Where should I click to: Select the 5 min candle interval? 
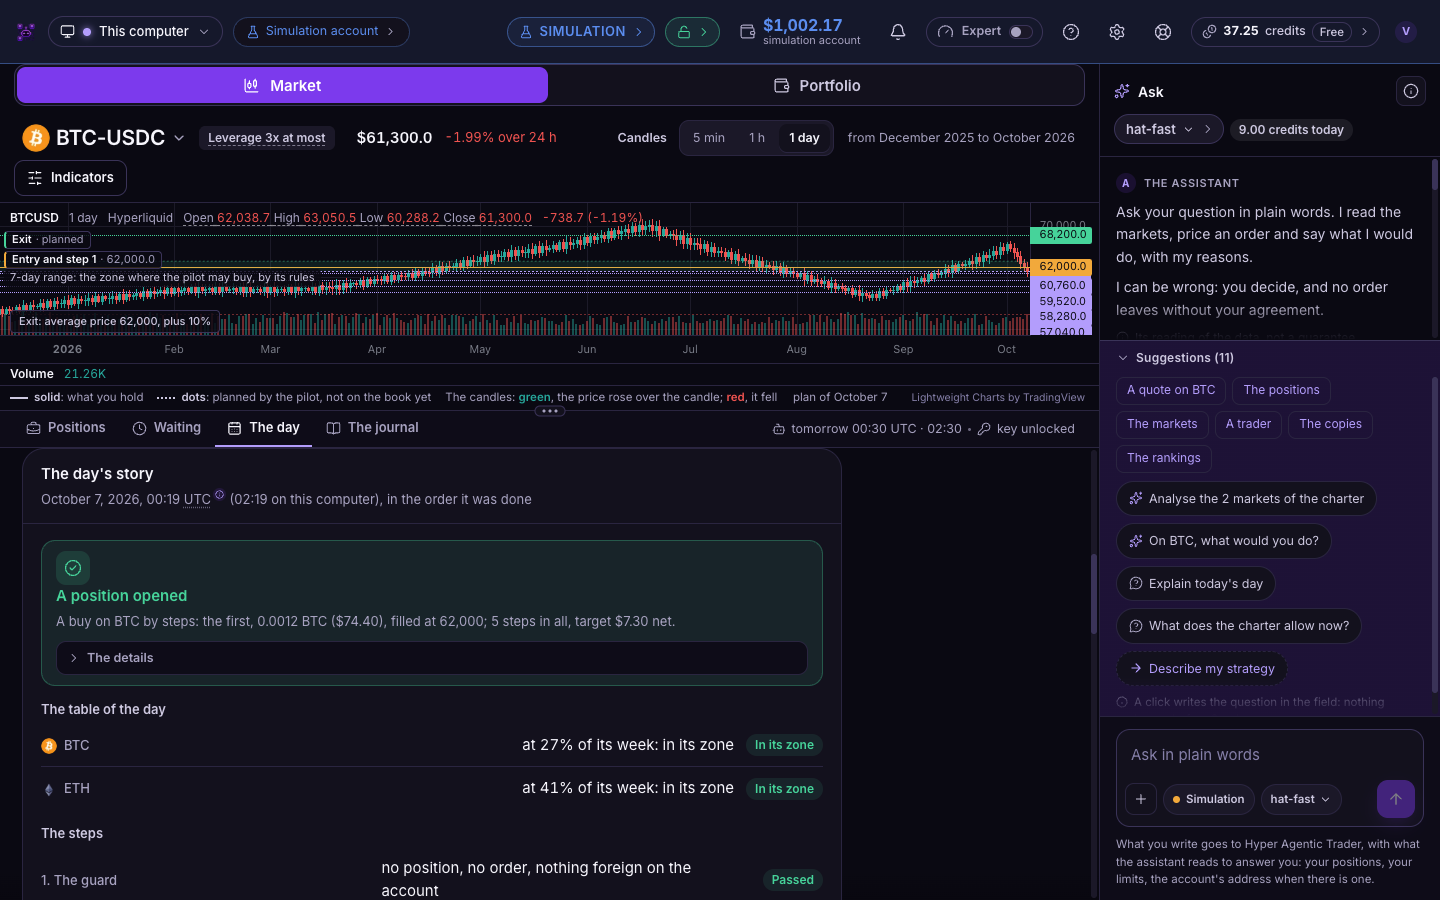[709, 138]
